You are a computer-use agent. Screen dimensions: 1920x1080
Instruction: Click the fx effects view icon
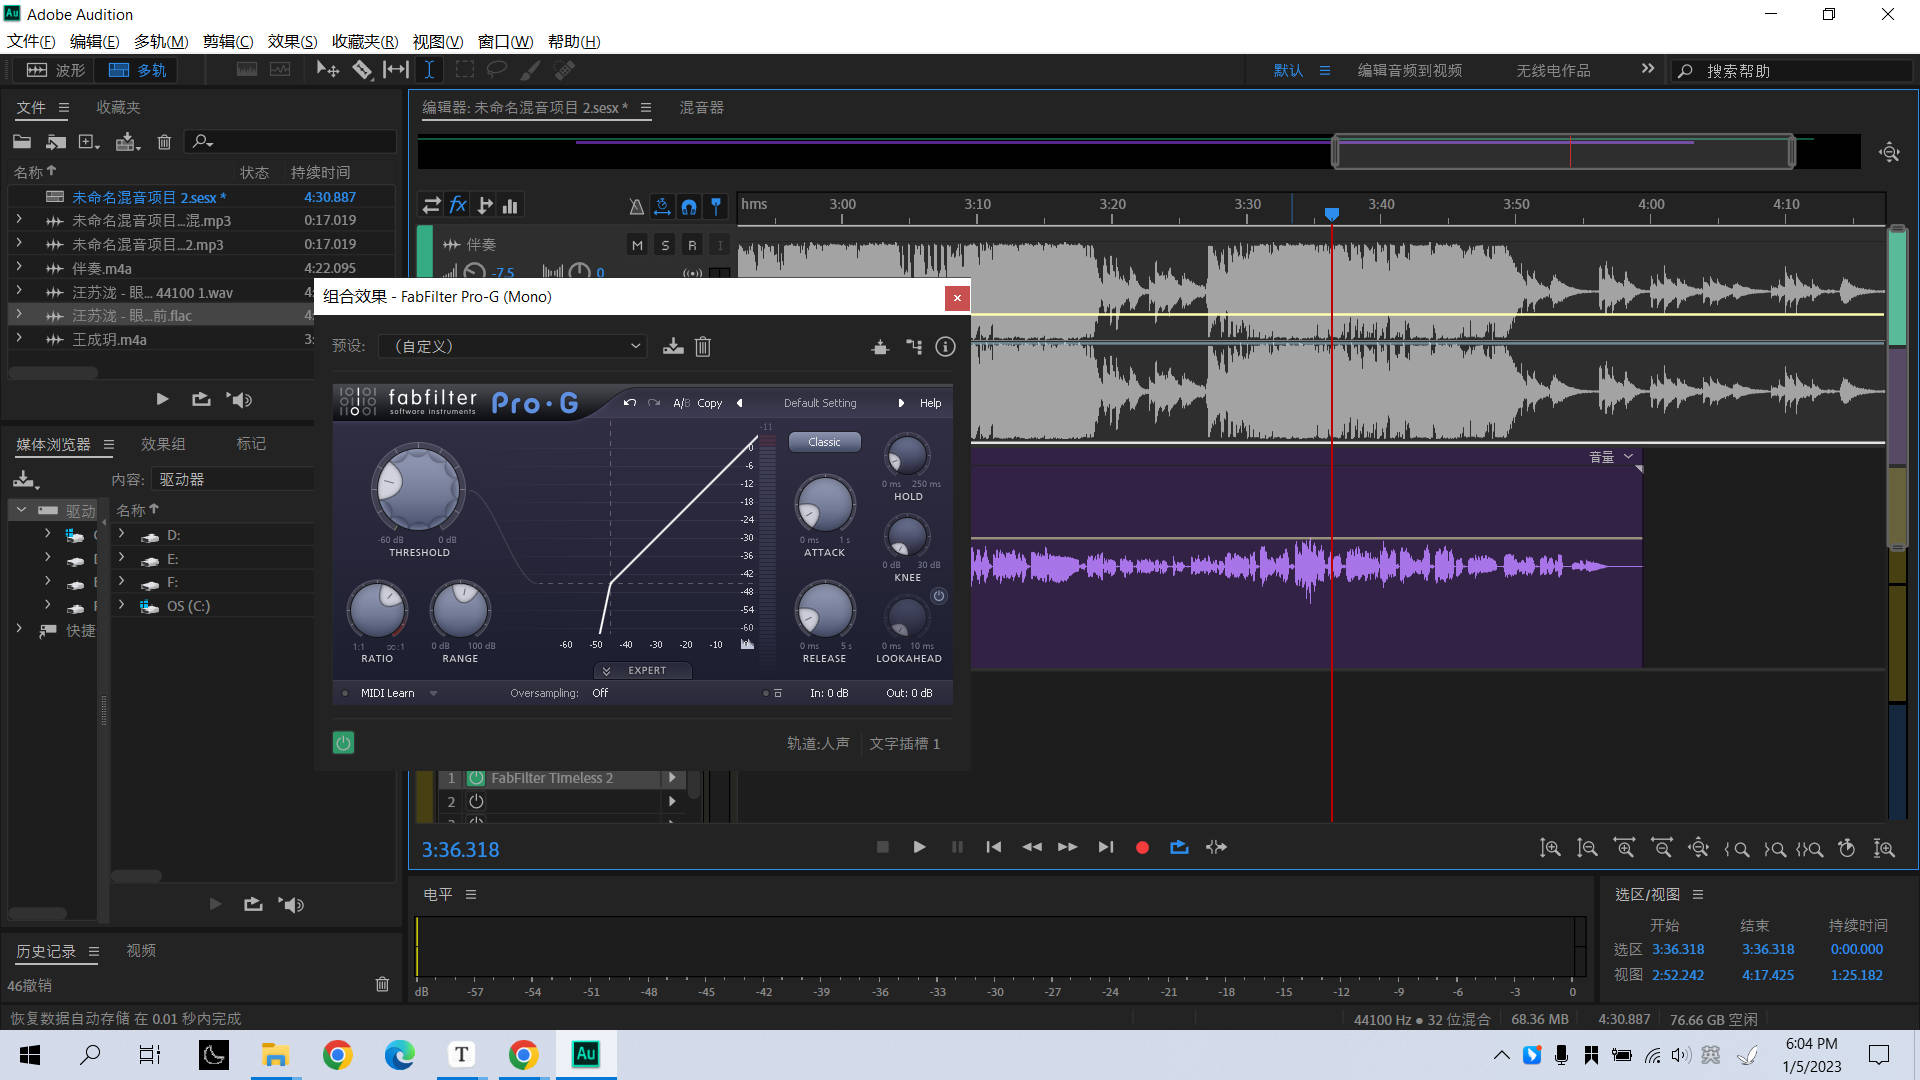(458, 205)
